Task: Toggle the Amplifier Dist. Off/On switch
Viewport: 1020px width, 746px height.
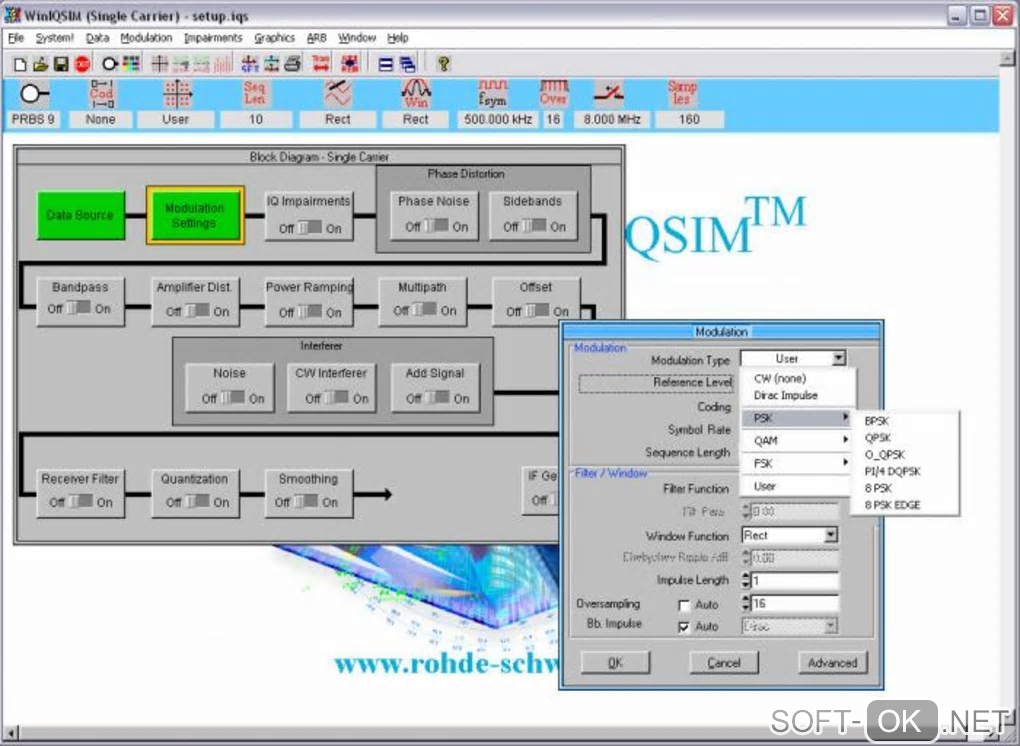Action: point(196,311)
